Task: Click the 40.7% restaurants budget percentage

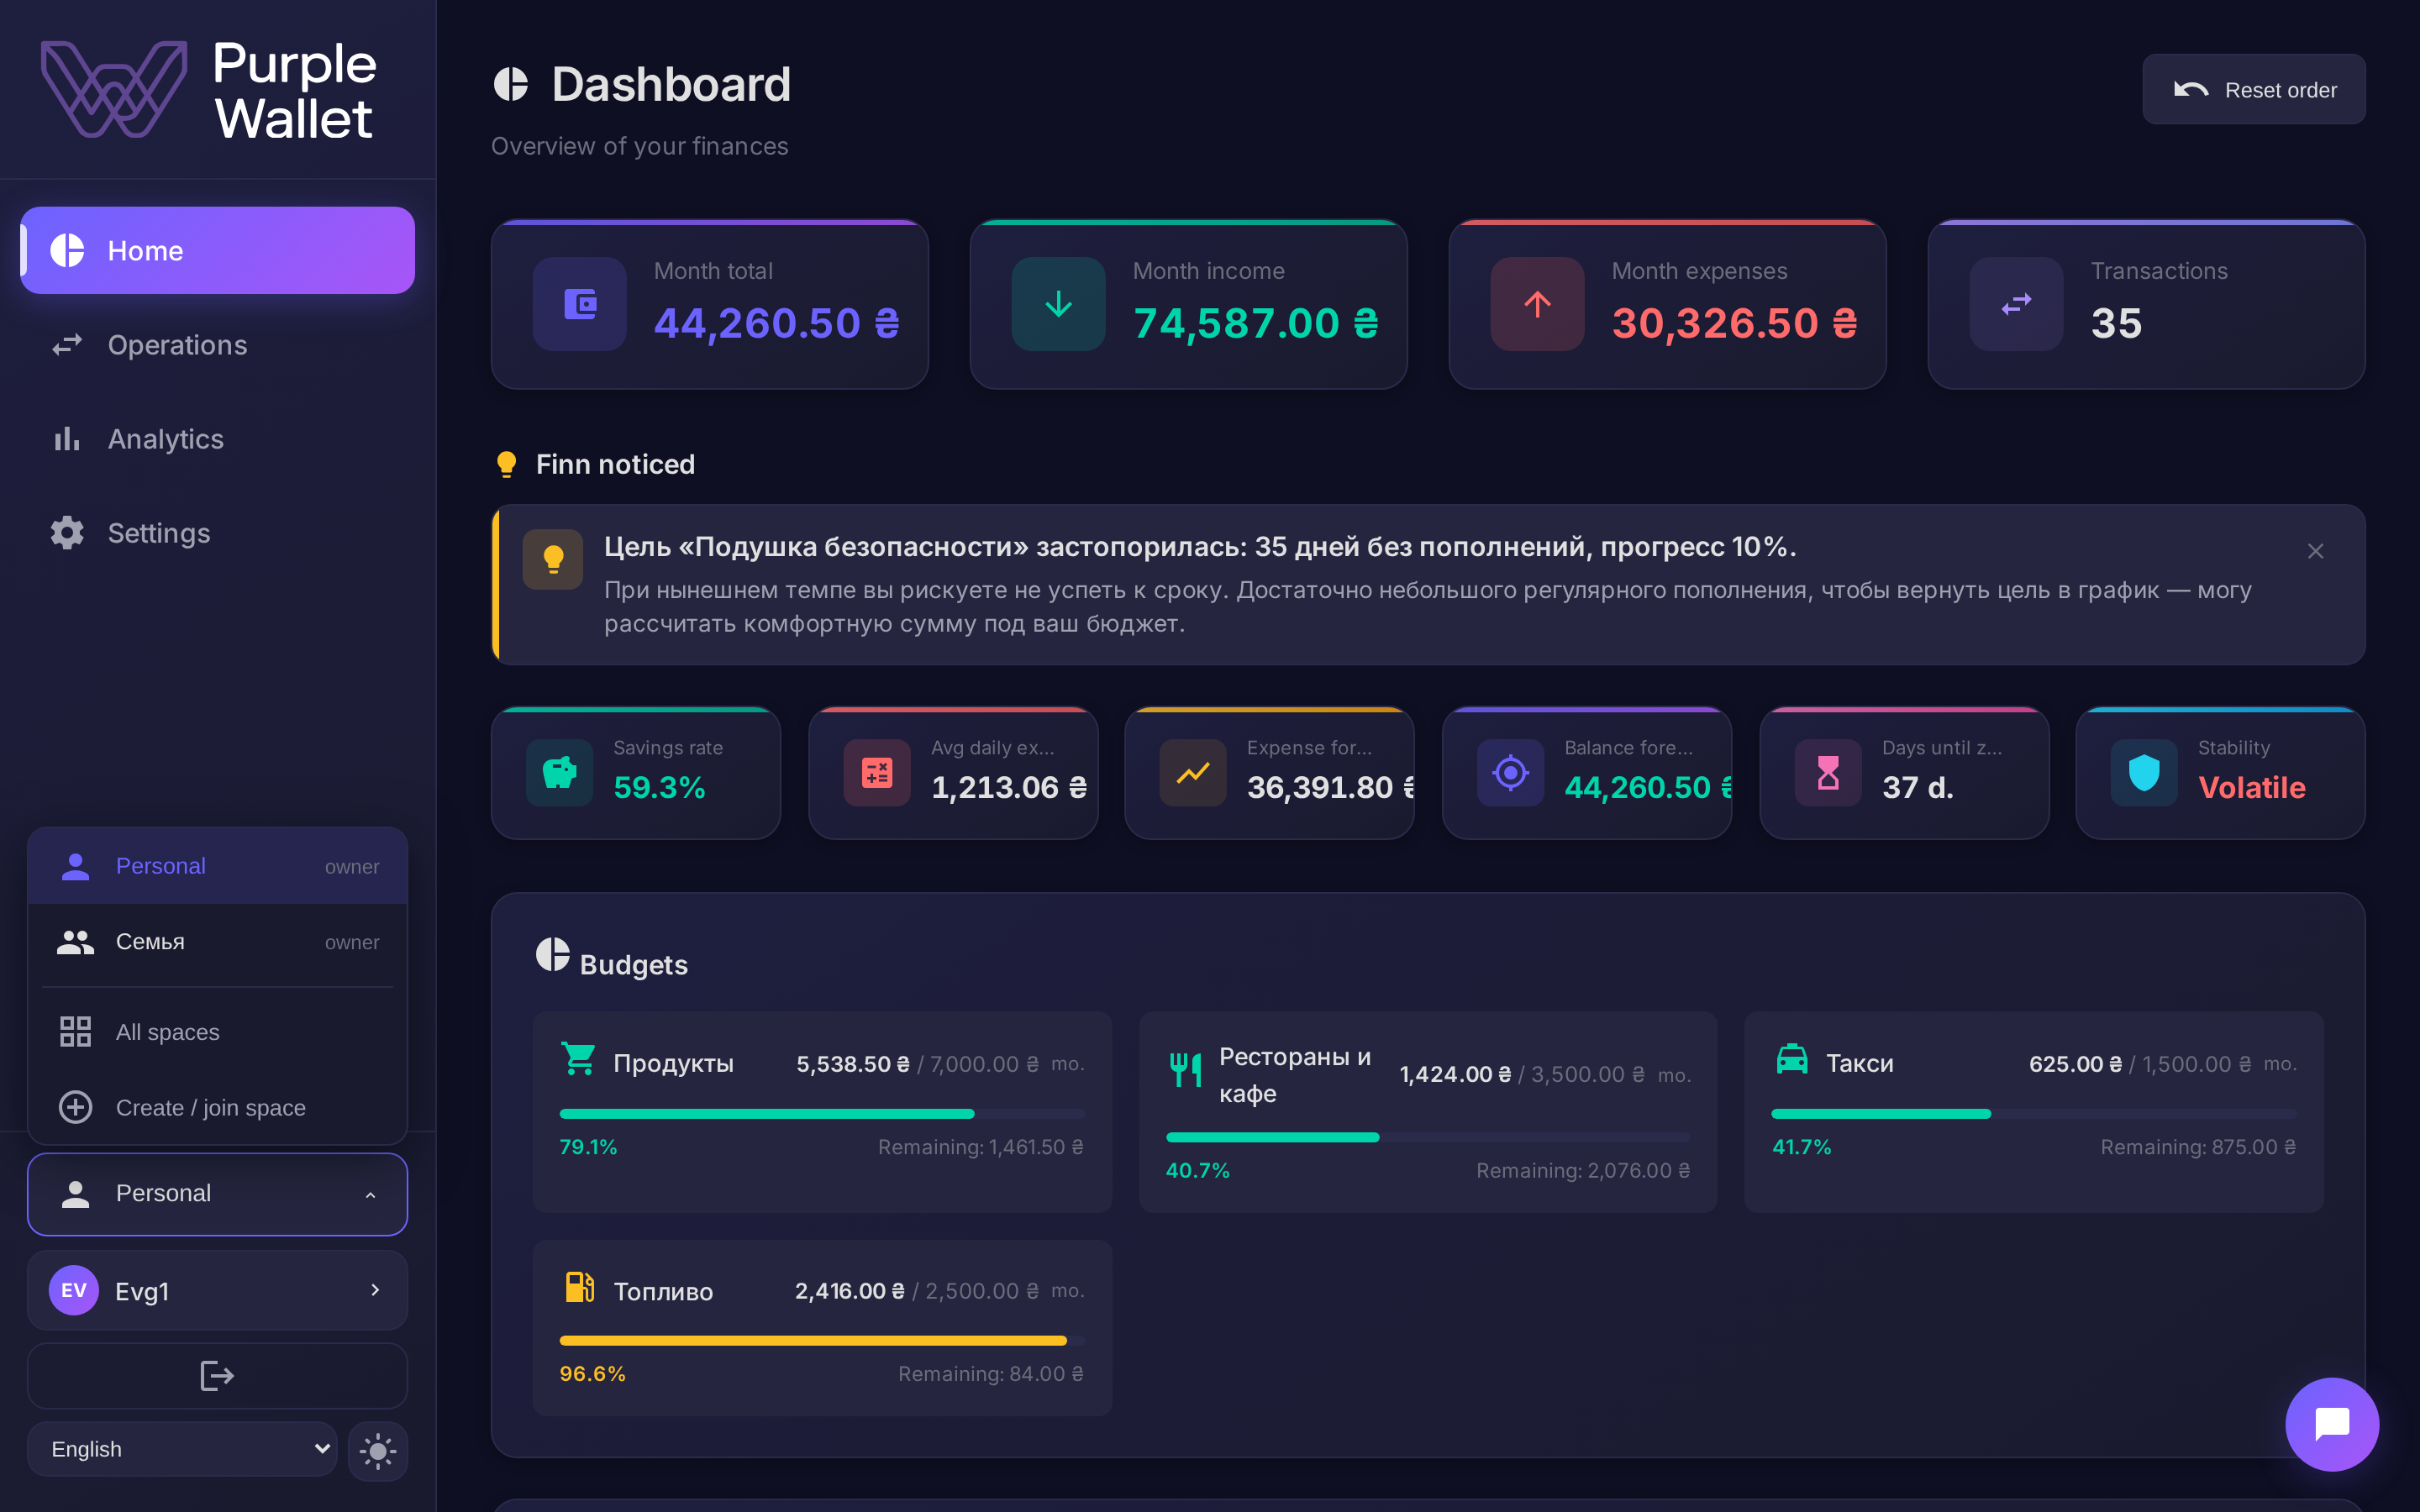Action: 1198,1170
